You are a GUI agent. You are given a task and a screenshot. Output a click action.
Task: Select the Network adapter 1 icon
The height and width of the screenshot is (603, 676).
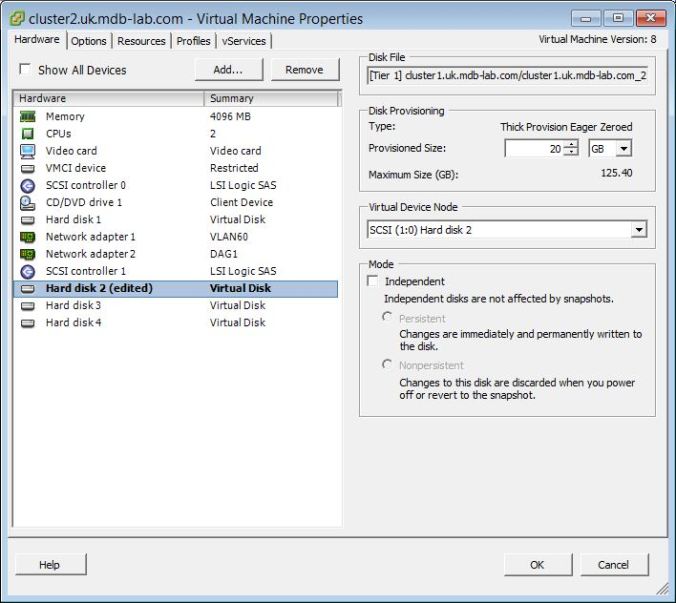click(27, 237)
